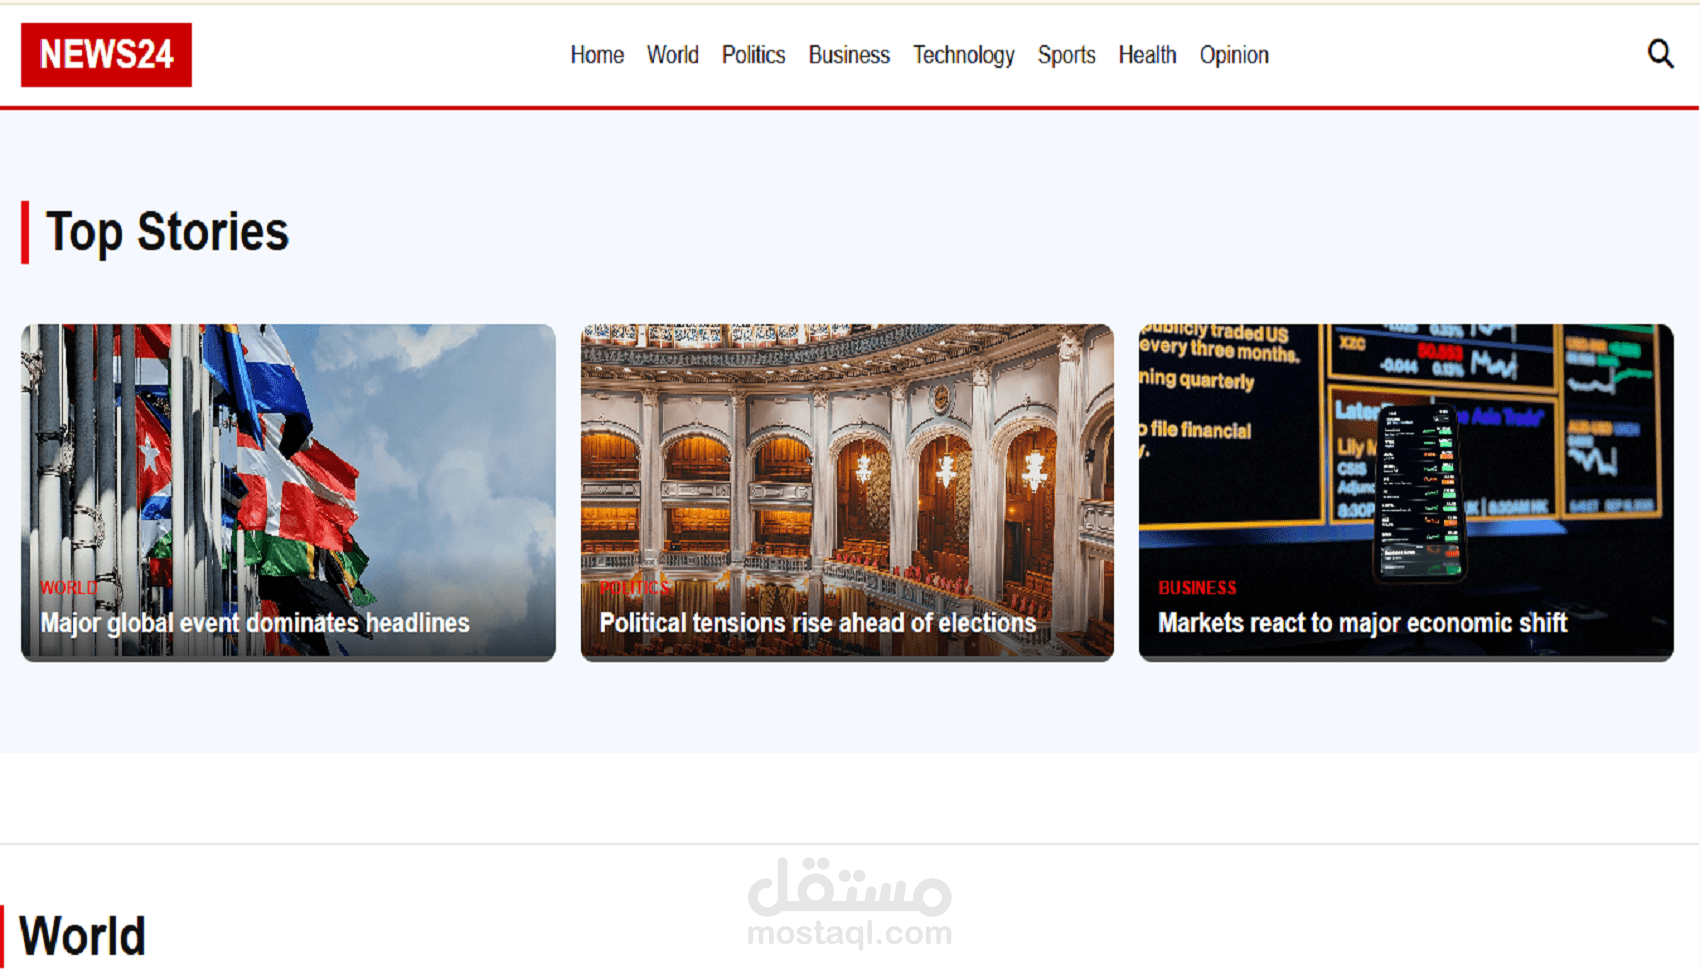Read 'Political tensions rise ahead of elections'
Viewport: 1700px width, 970px height.
(817, 623)
